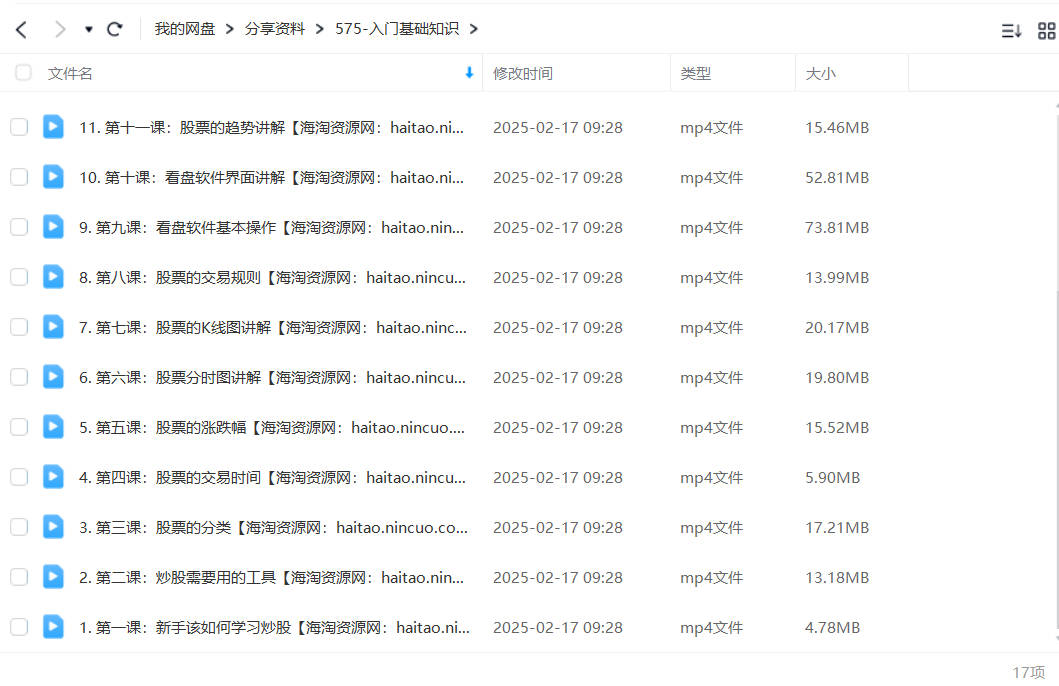The width and height of the screenshot is (1059, 686).
Task: Select file name 1. 第一课：新手该如何学习炒股
Action: click(x=274, y=627)
